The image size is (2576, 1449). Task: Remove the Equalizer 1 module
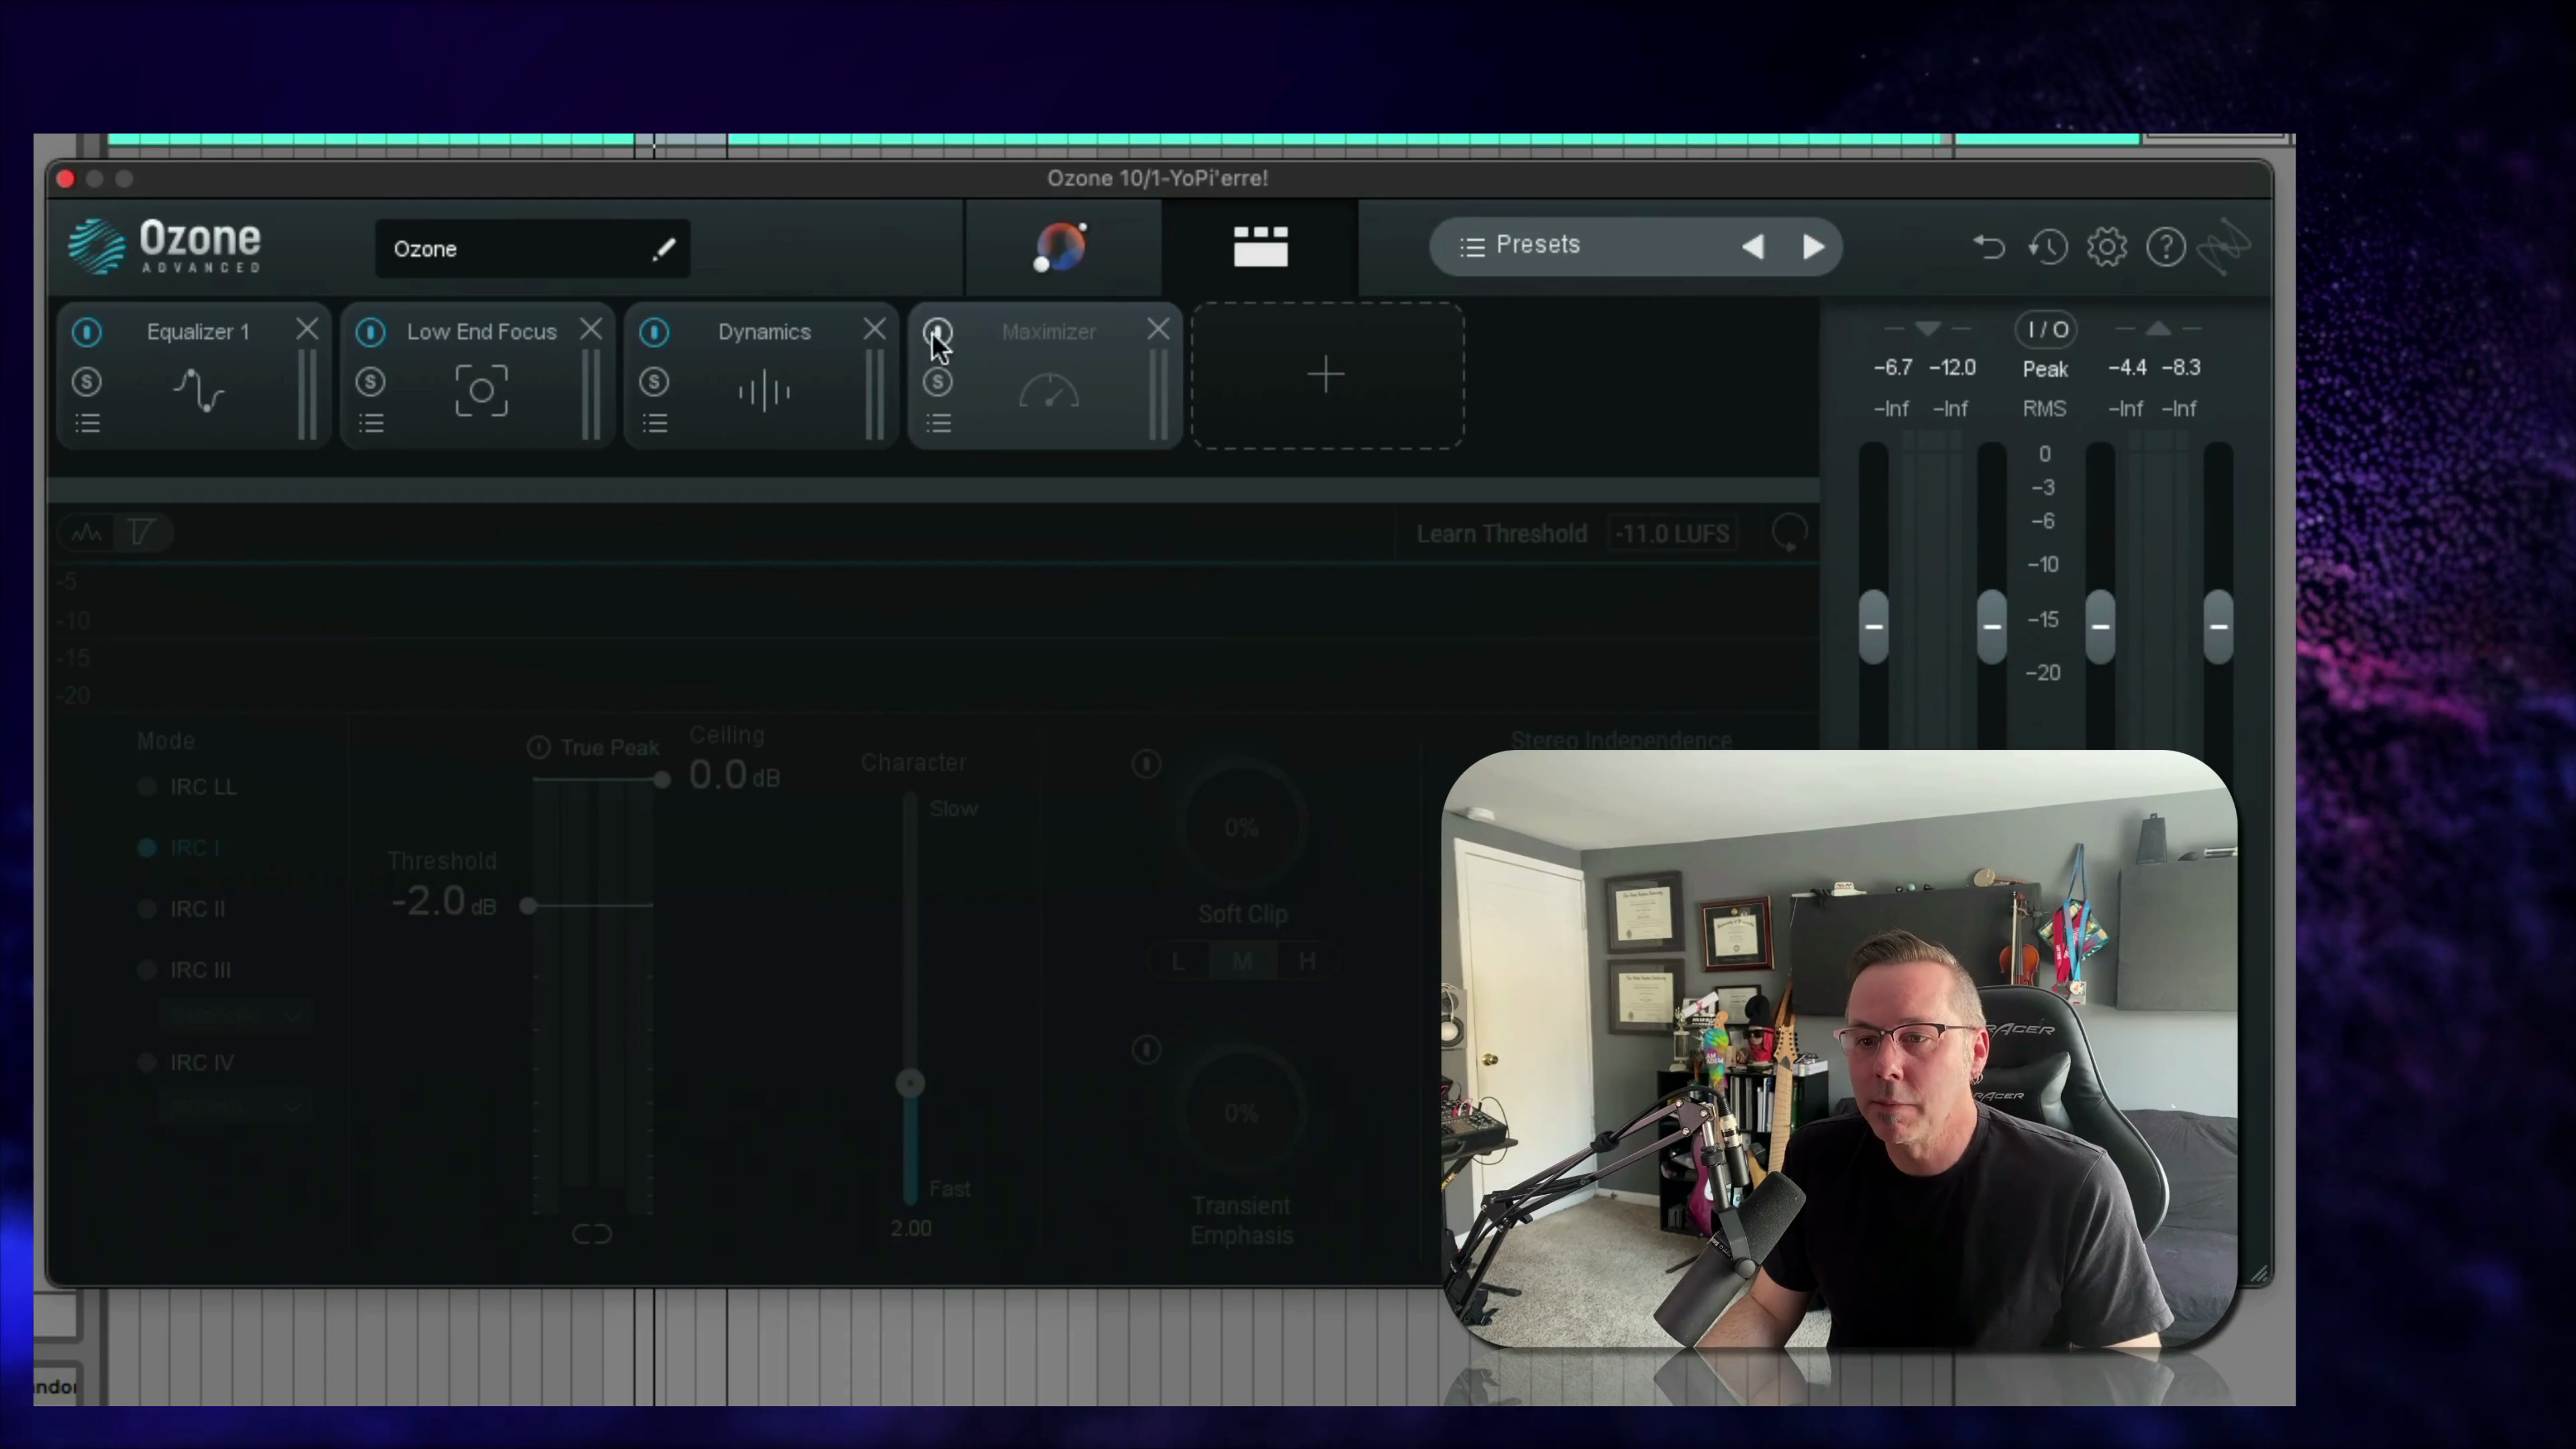point(307,330)
